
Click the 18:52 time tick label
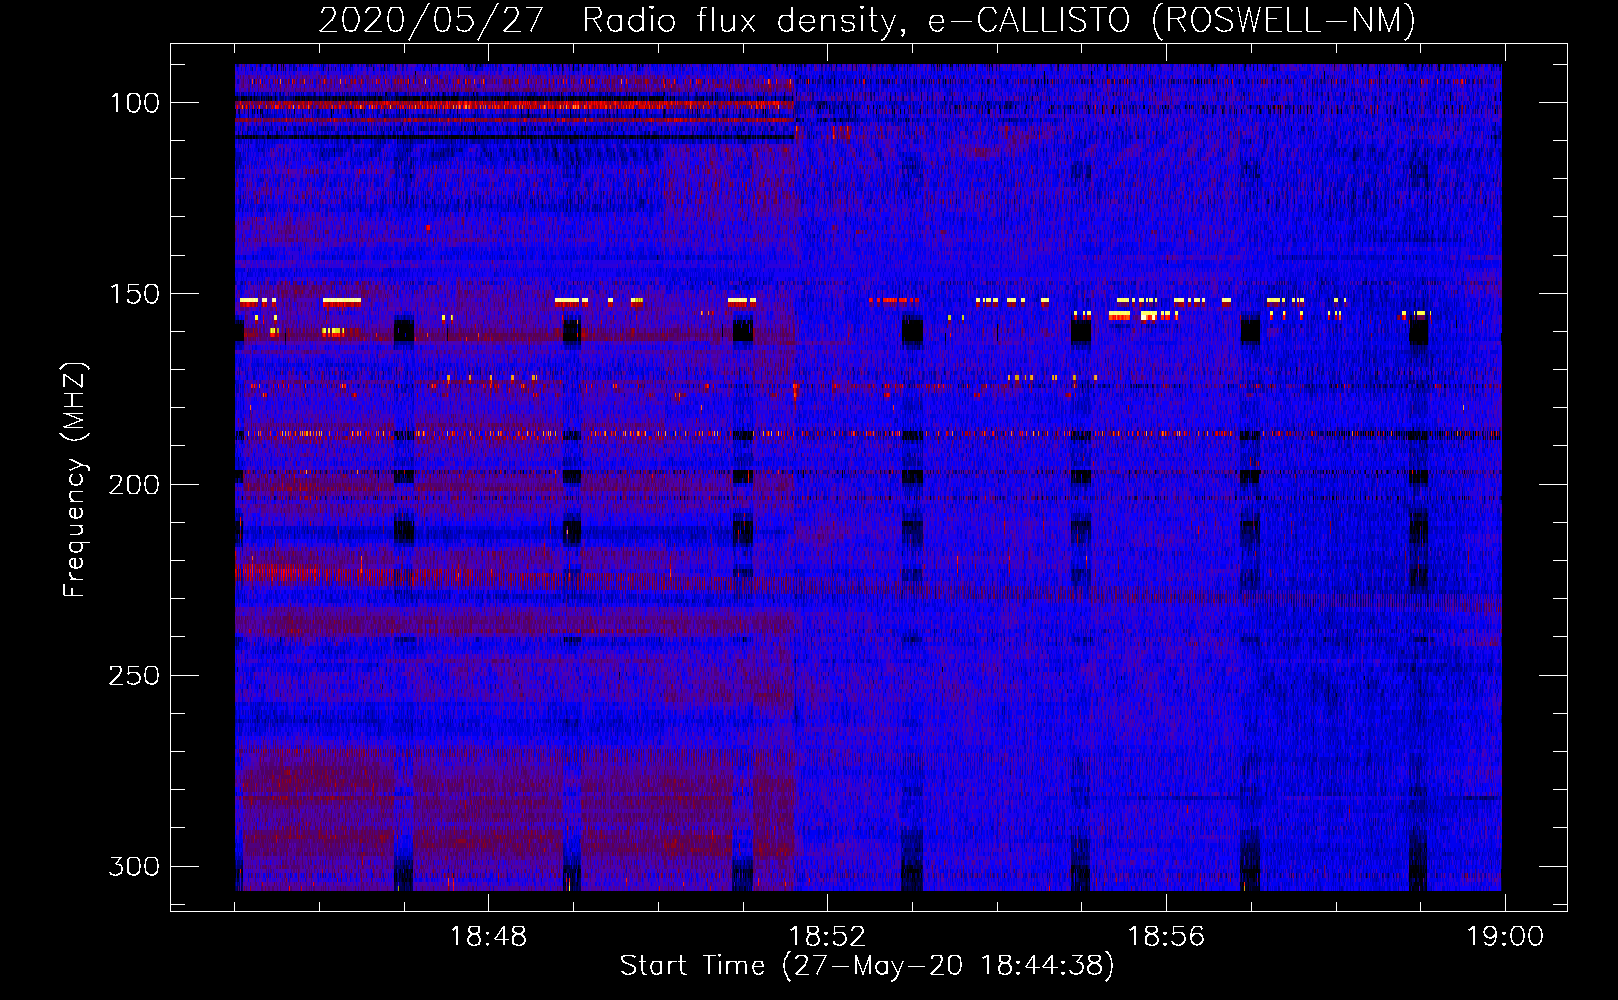827,937
